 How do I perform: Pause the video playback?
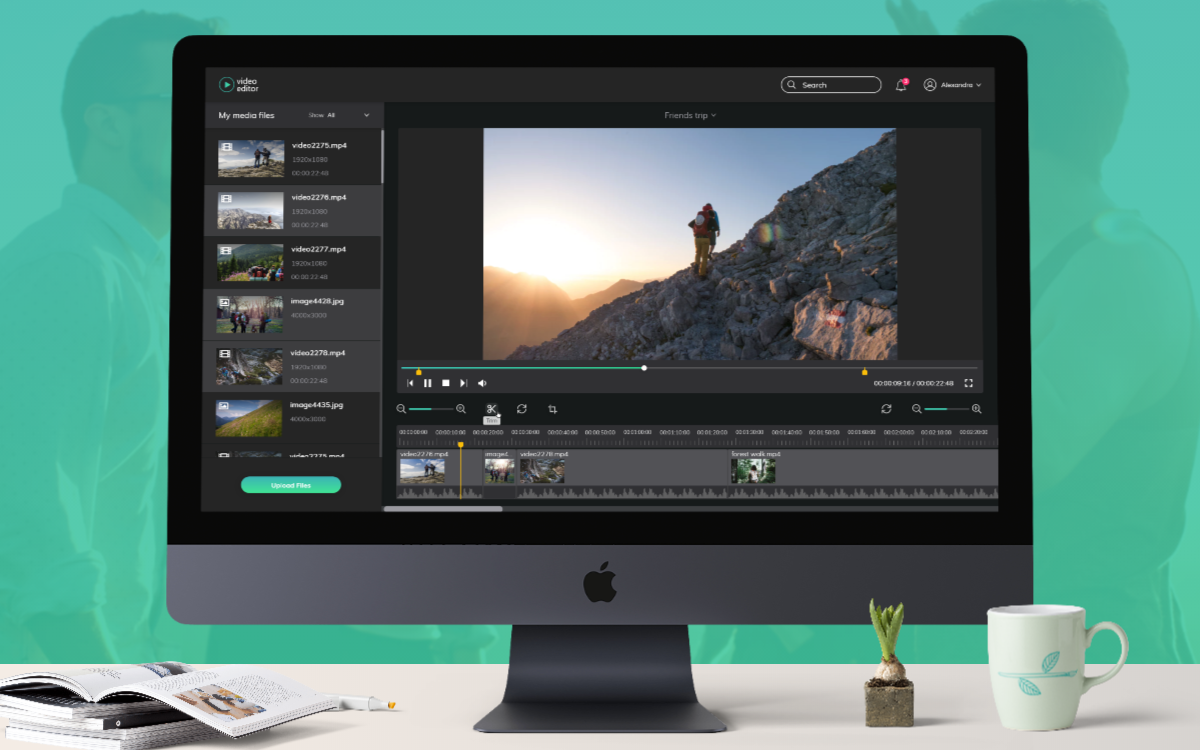tap(428, 383)
